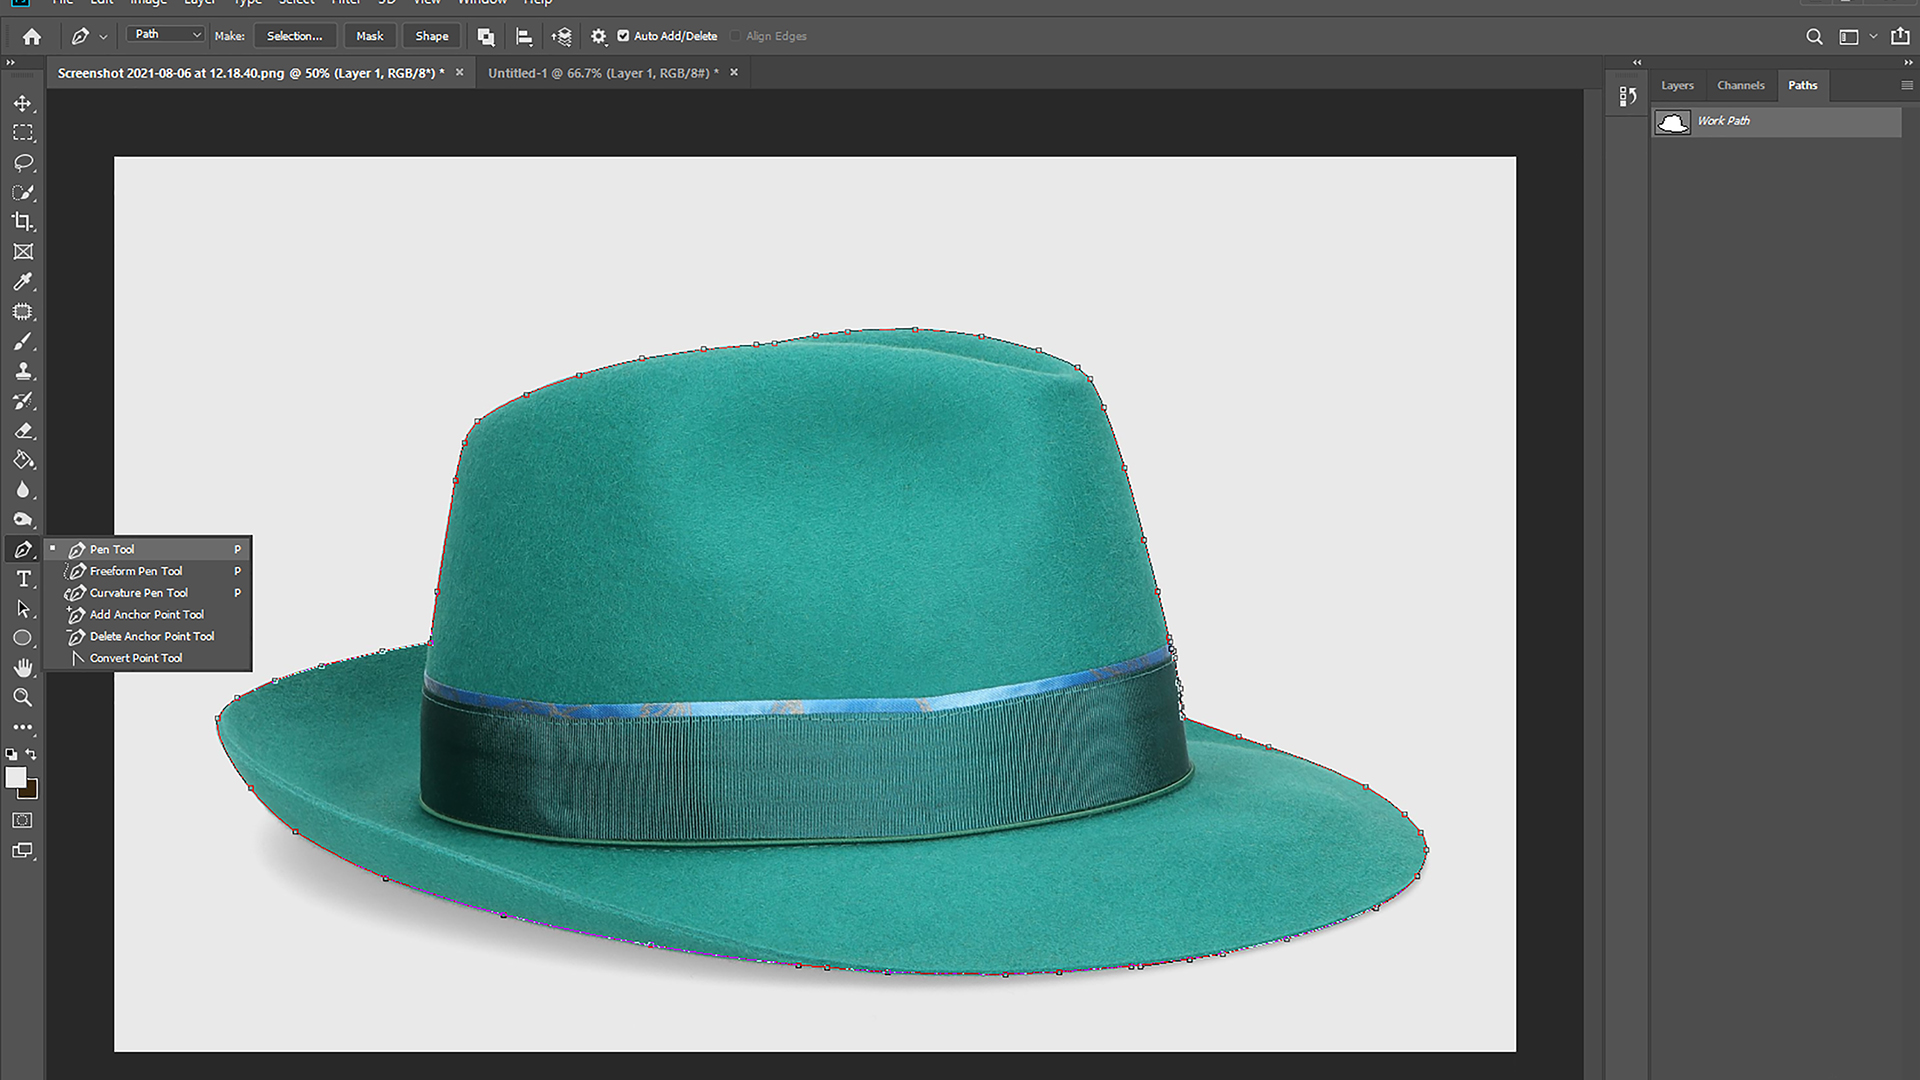Select the Ellipse shape tool
Image resolution: width=1920 pixels, height=1080 pixels.
pyautogui.click(x=23, y=638)
